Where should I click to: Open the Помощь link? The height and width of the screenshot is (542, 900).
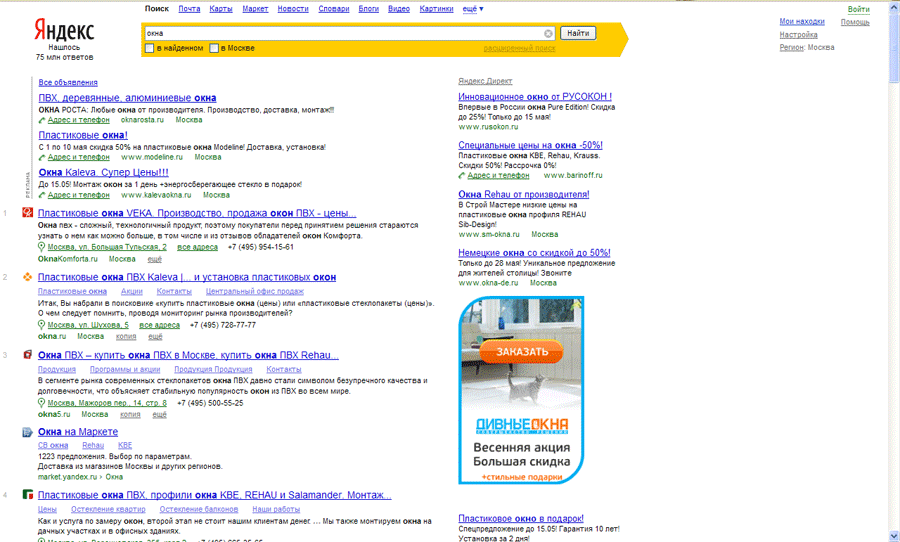click(855, 22)
